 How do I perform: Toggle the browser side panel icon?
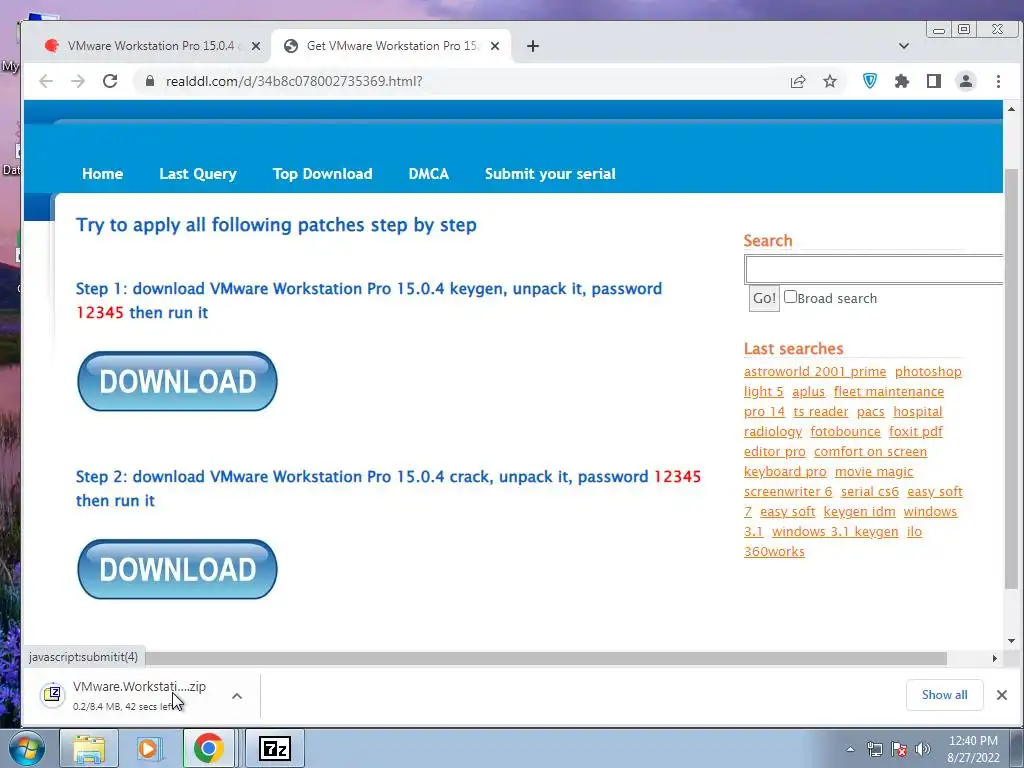(934, 81)
